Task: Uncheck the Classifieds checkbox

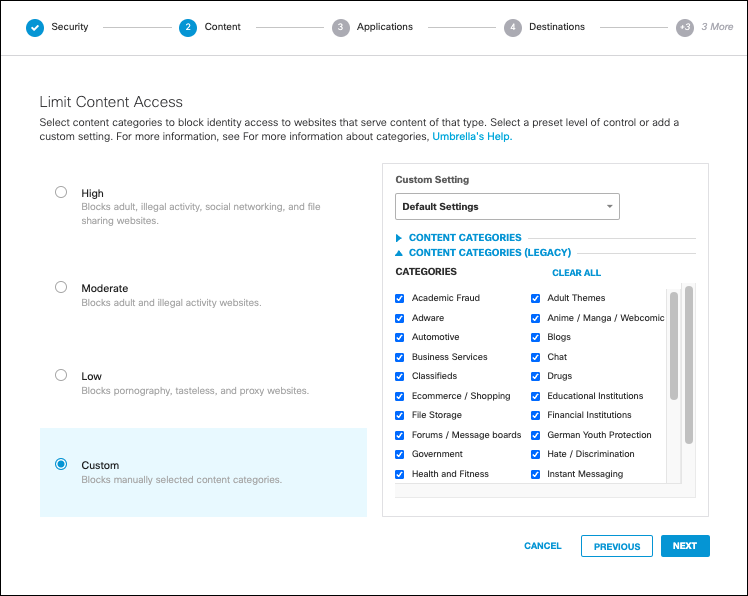Action: 400,376
